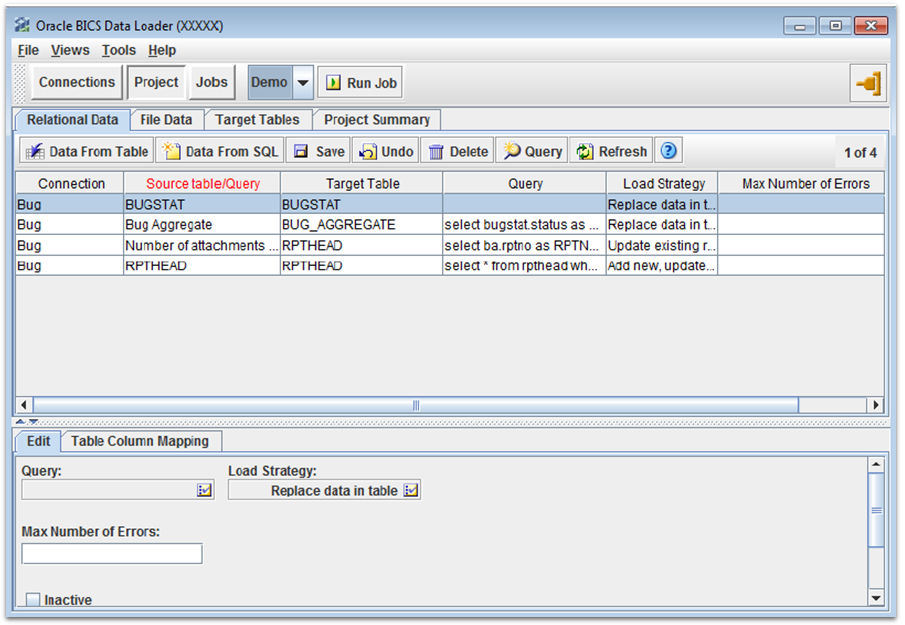Click the Project button
This screenshot has width=905, height=625.
[156, 82]
